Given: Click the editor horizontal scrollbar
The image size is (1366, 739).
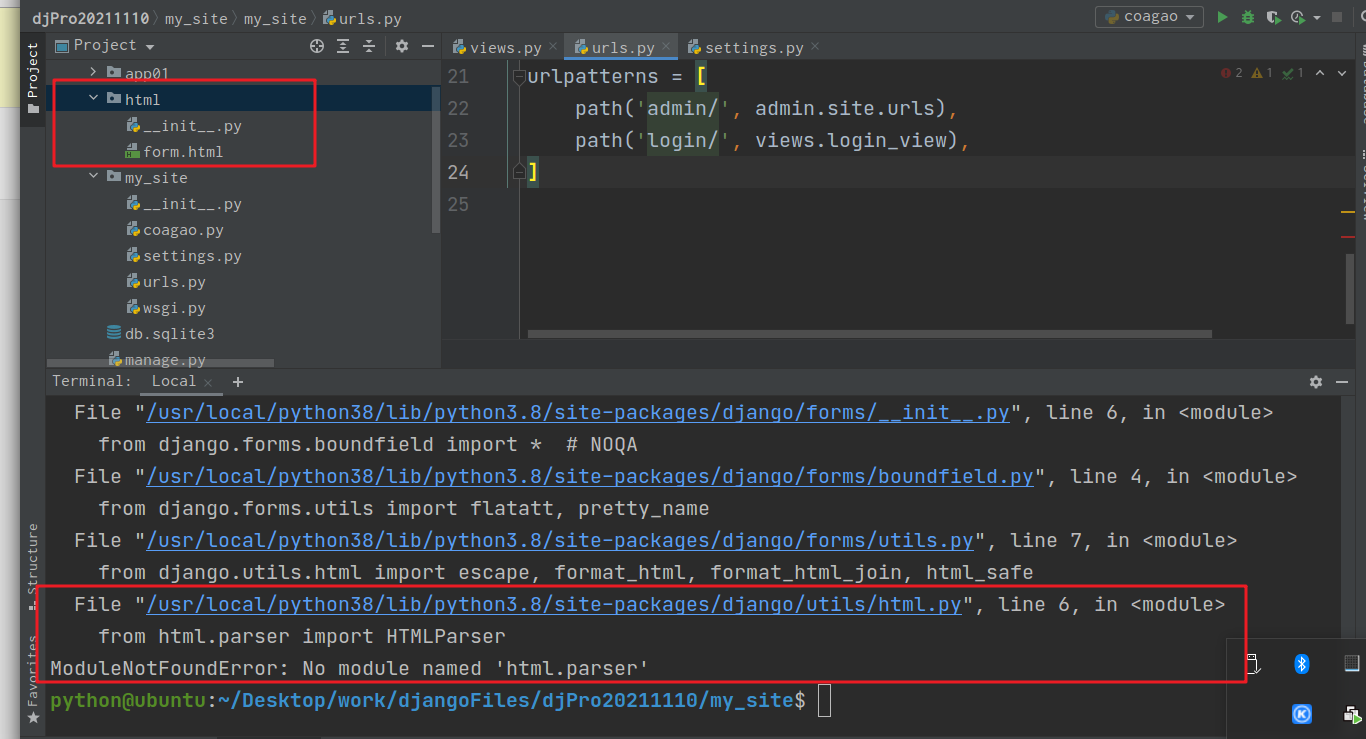Looking at the screenshot, I should pyautogui.click(x=869, y=334).
